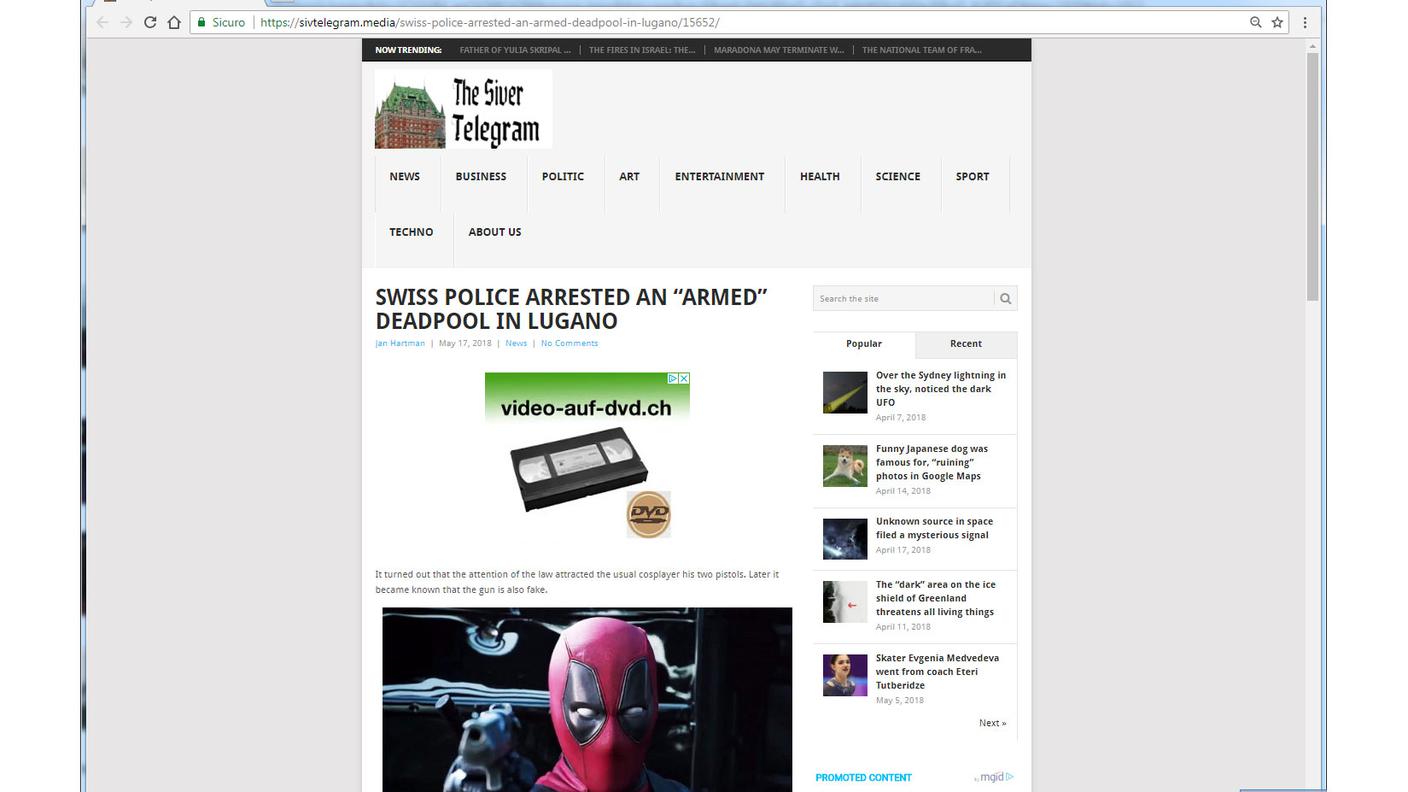This screenshot has width=1408, height=792.
Task: Open the ENTERTAINMENT menu item
Action: pyautogui.click(x=719, y=176)
